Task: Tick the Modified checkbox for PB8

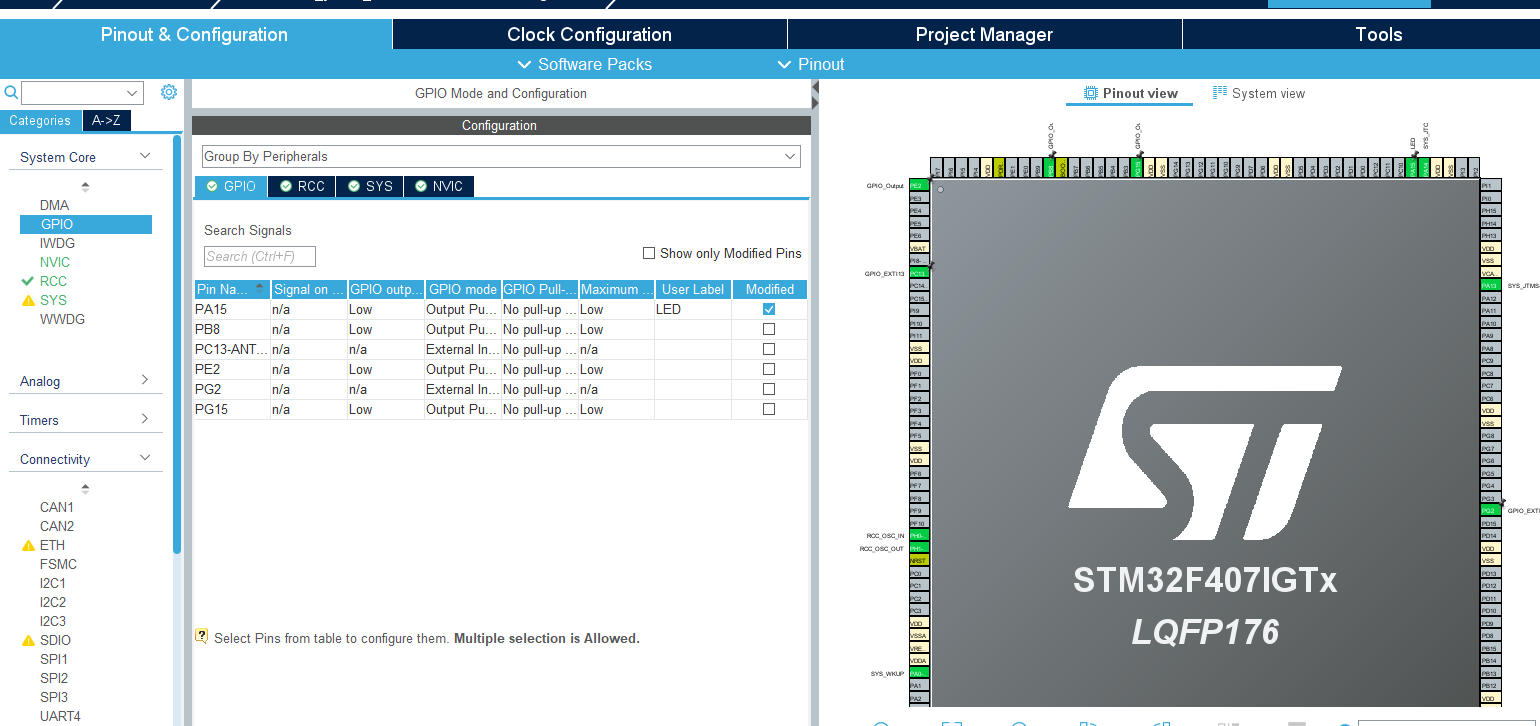Action: tap(769, 329)
